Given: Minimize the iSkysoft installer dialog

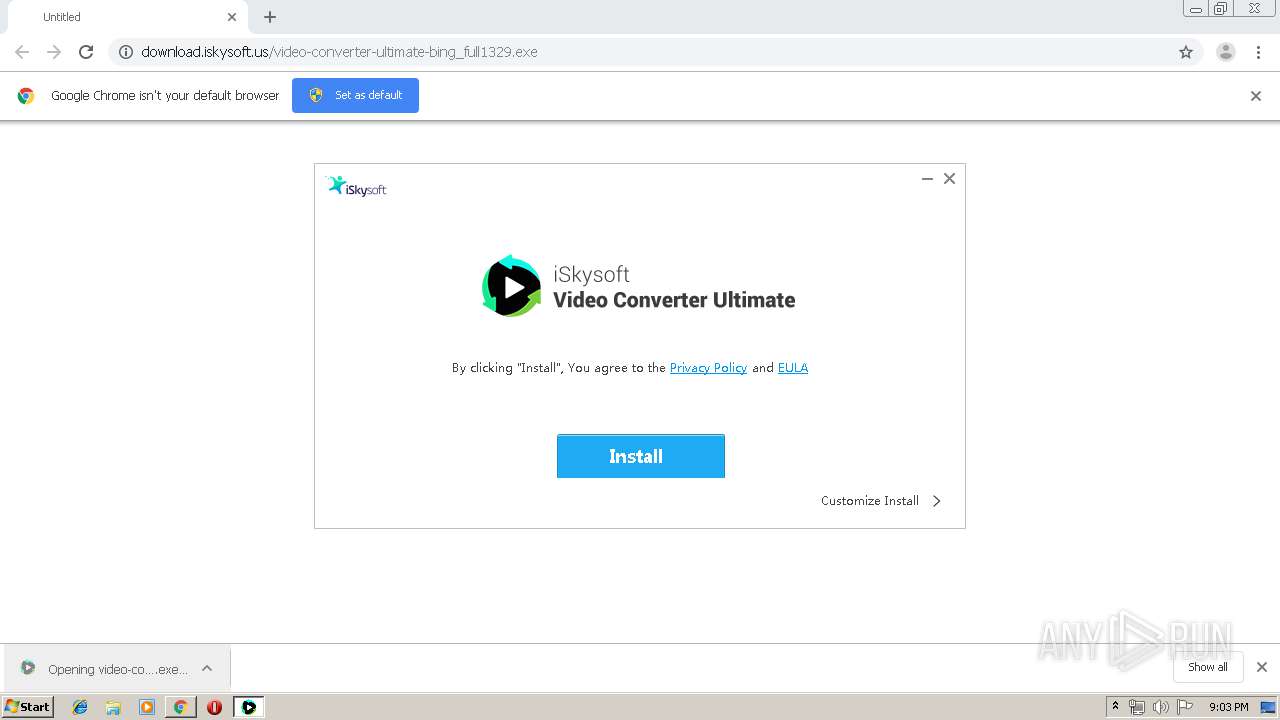Looking at the screenshot, I should (927, 179).
